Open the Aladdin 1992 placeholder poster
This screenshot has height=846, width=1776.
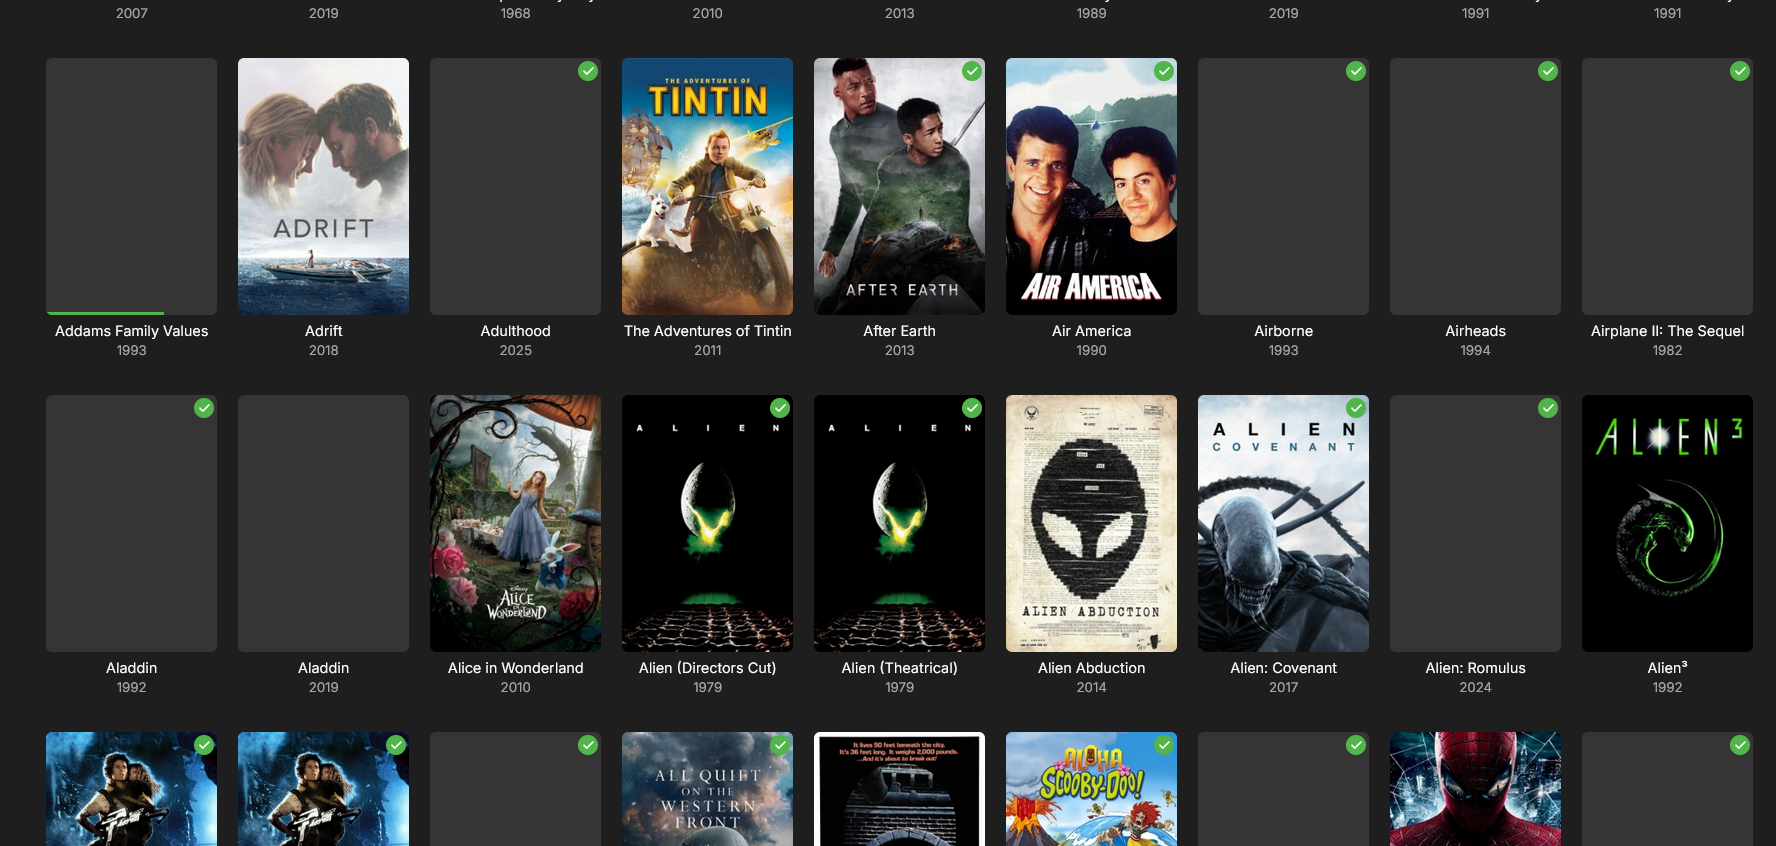click(131, 523)
